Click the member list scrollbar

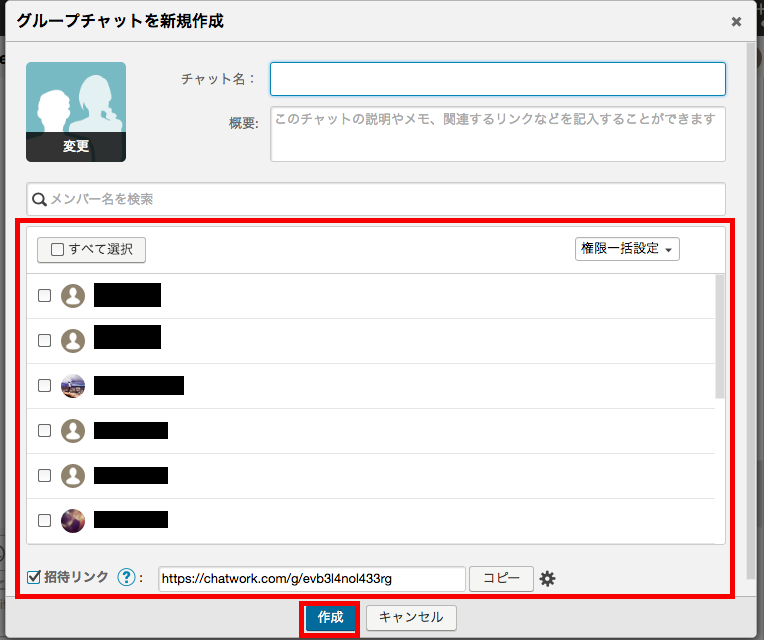pos(720,337)
